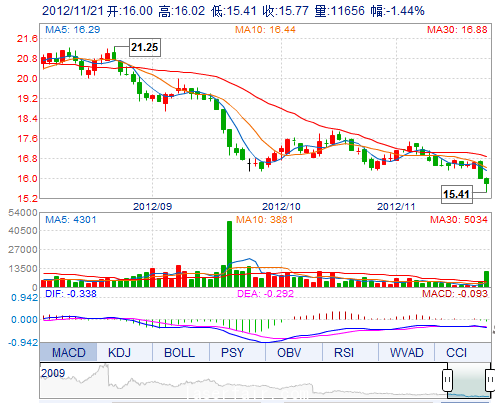Click the left range slider handle
The width and height of the screenshot is (495, 403).
pos(447,380)
